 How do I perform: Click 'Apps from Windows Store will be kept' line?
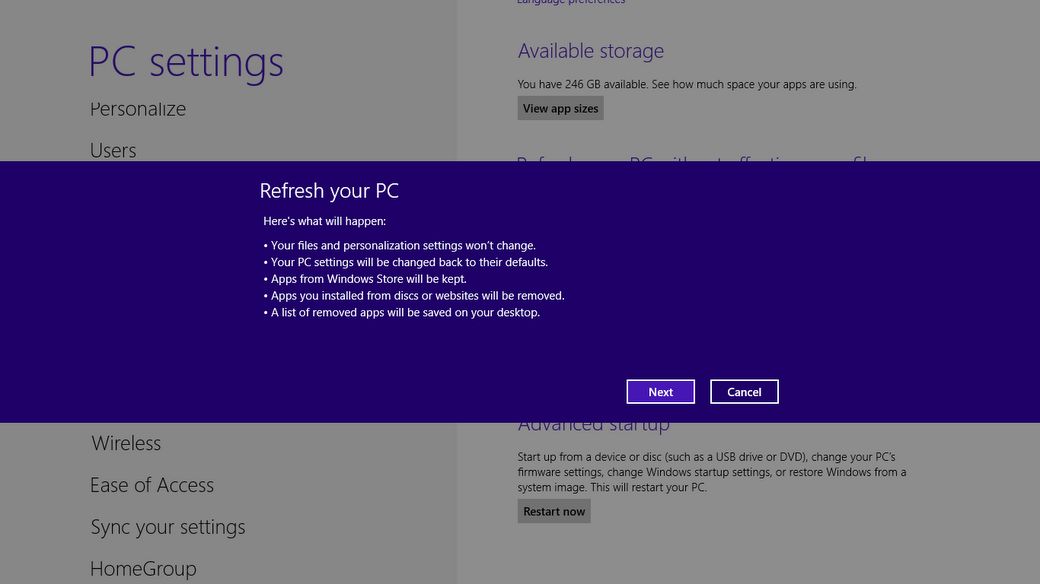(x=365, y=279)
